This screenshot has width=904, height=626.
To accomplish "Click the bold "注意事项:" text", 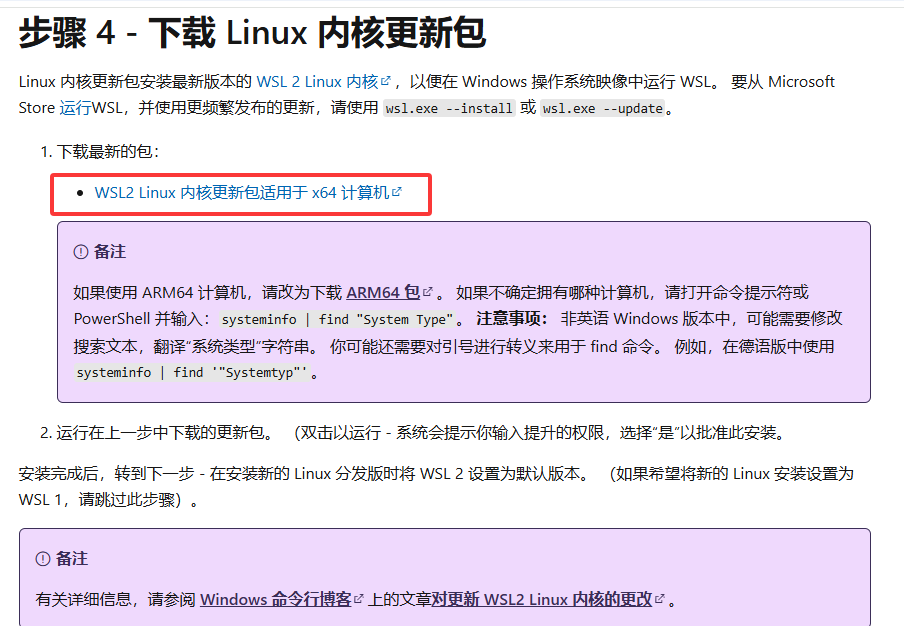I will (x=512, y=319).
